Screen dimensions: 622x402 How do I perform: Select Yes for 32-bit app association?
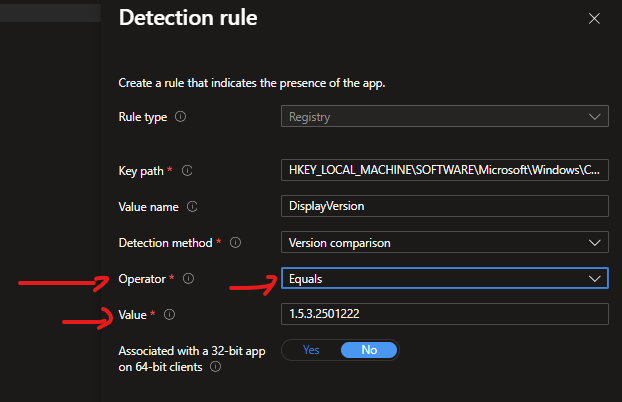point(311,350)
